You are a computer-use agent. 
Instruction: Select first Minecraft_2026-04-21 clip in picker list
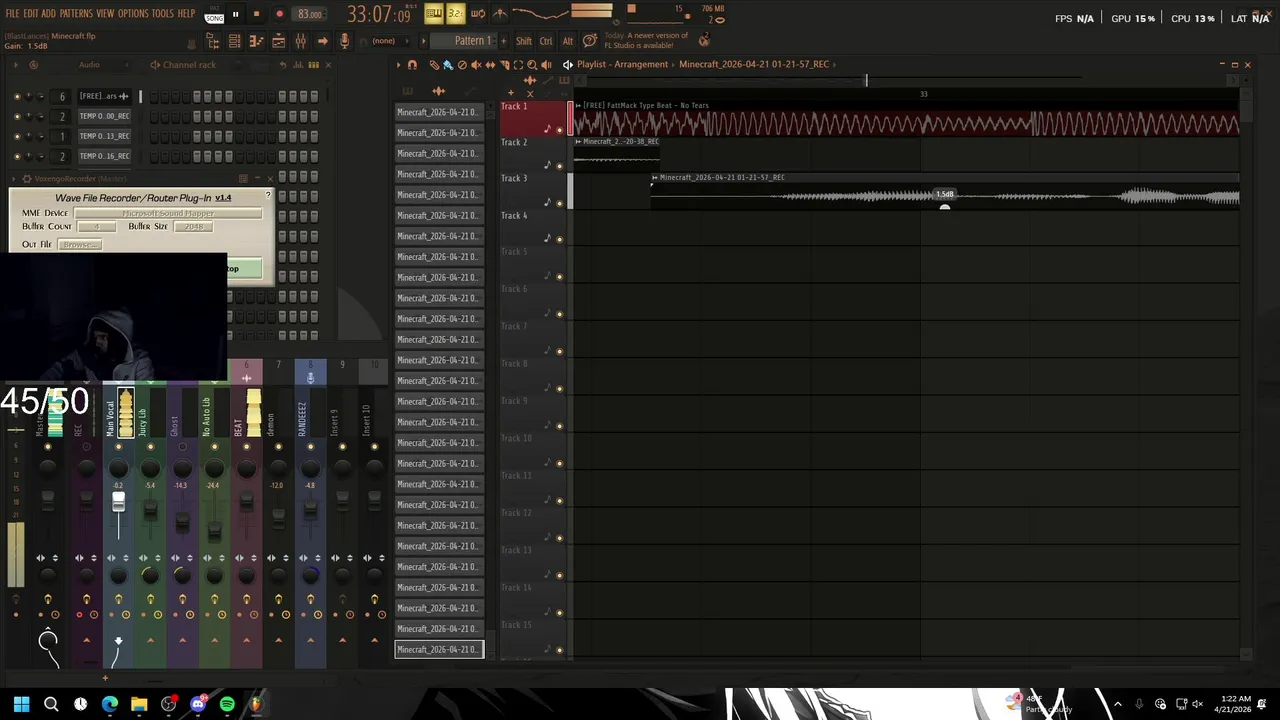(x=439, y=112)
